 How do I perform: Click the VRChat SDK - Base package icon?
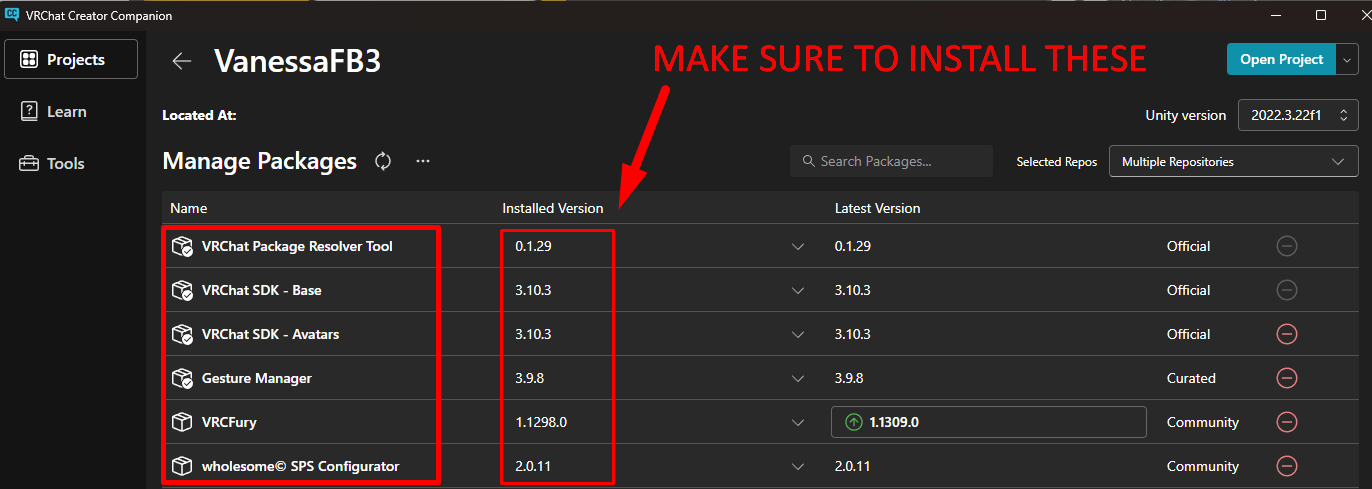(182, 291)
